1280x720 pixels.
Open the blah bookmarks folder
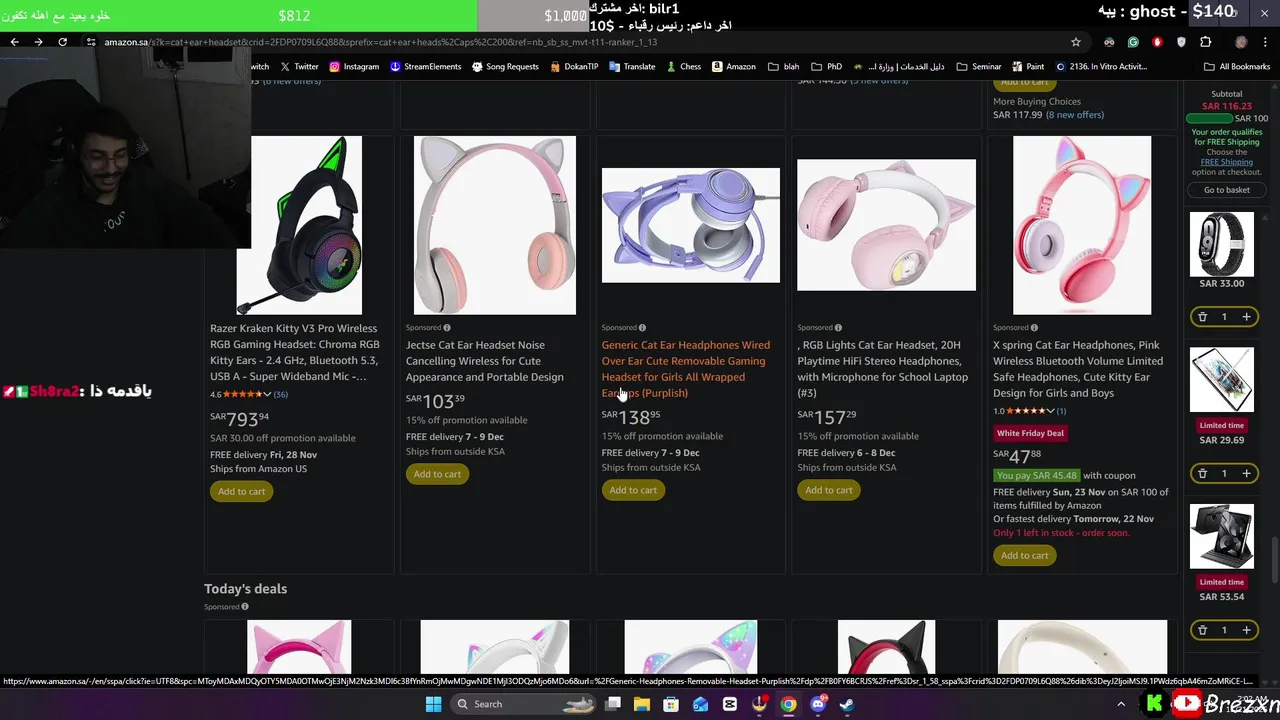[x=783, y=67]
